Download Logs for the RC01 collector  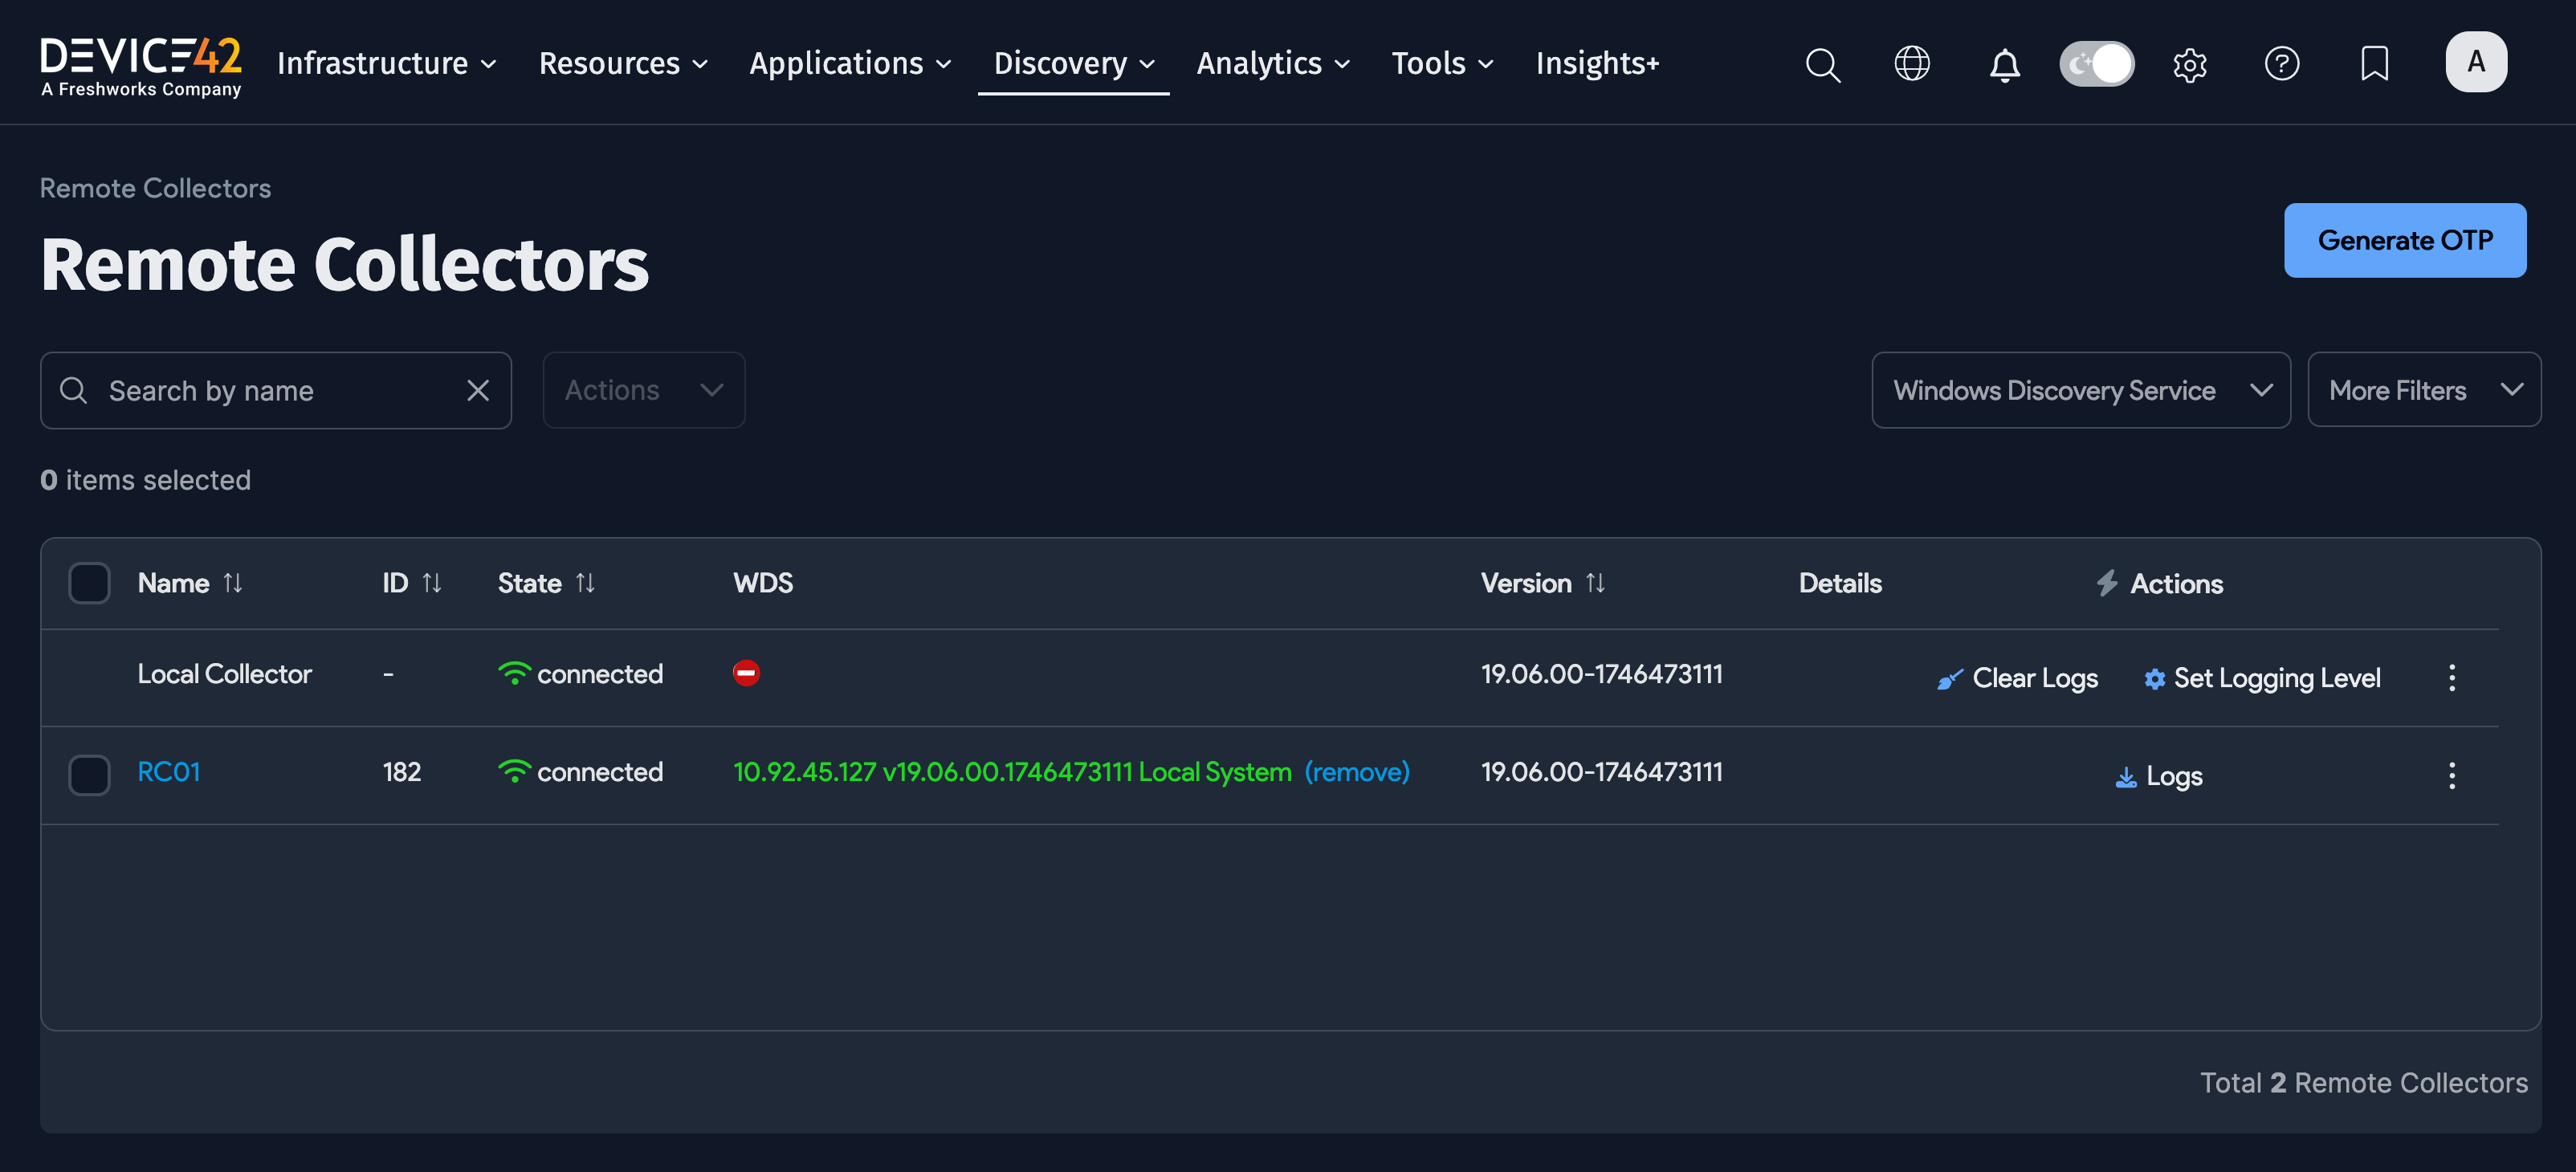pos(2157,775)
